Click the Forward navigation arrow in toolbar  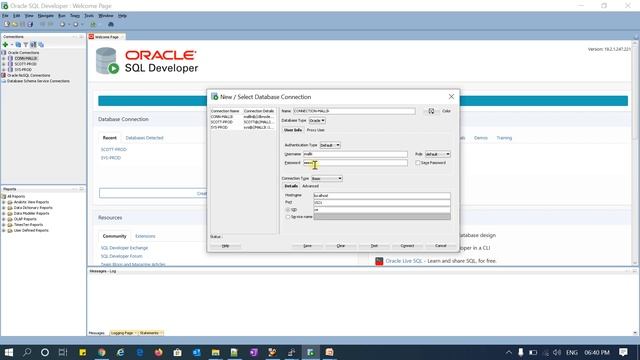coord(76,24)
